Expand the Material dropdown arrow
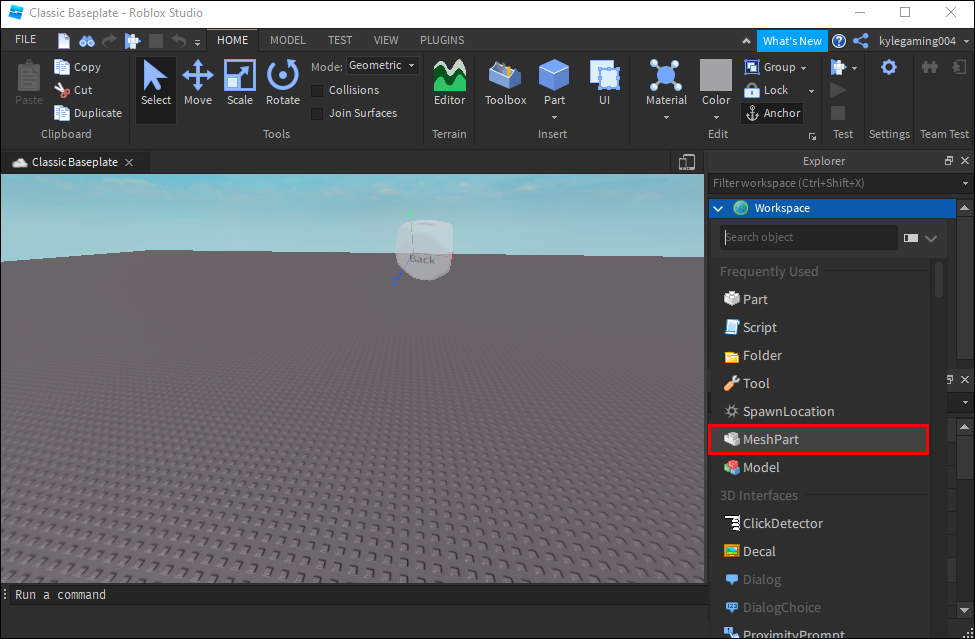Viewport: 975px width, 639px height. click(666, 117)
